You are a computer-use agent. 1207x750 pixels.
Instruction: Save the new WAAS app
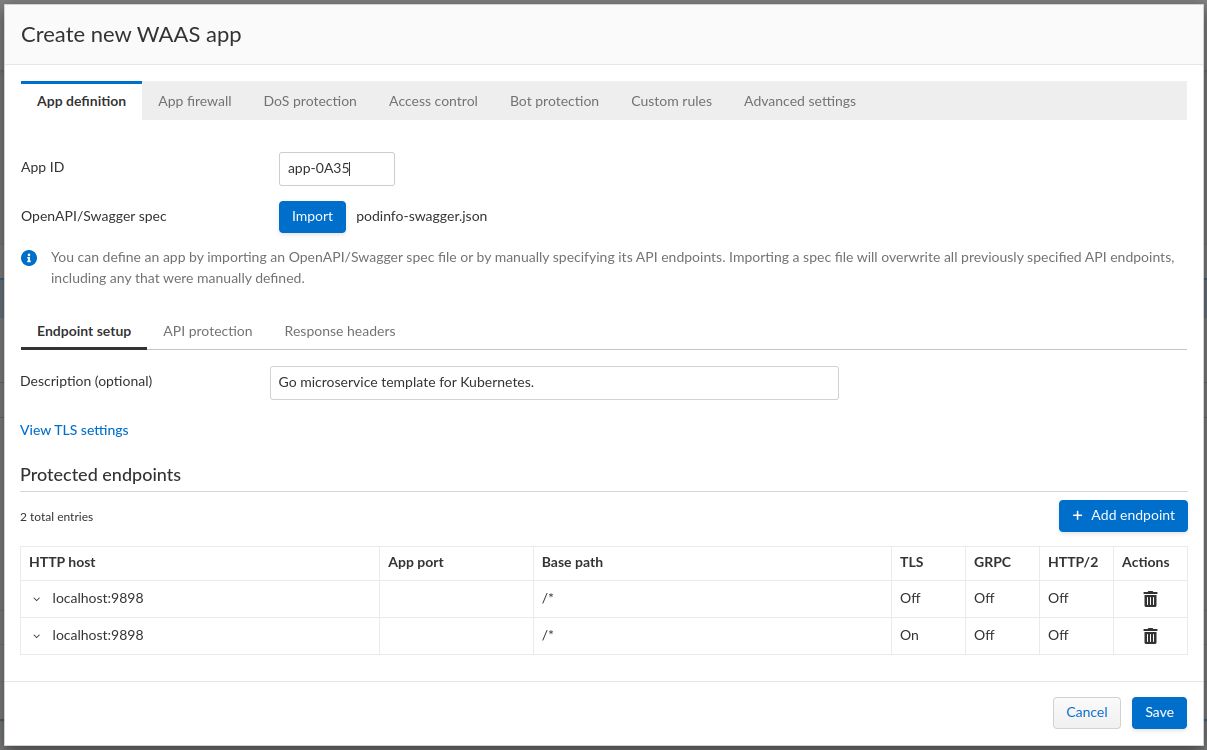pyautogui.click(x=1159, y=712)
